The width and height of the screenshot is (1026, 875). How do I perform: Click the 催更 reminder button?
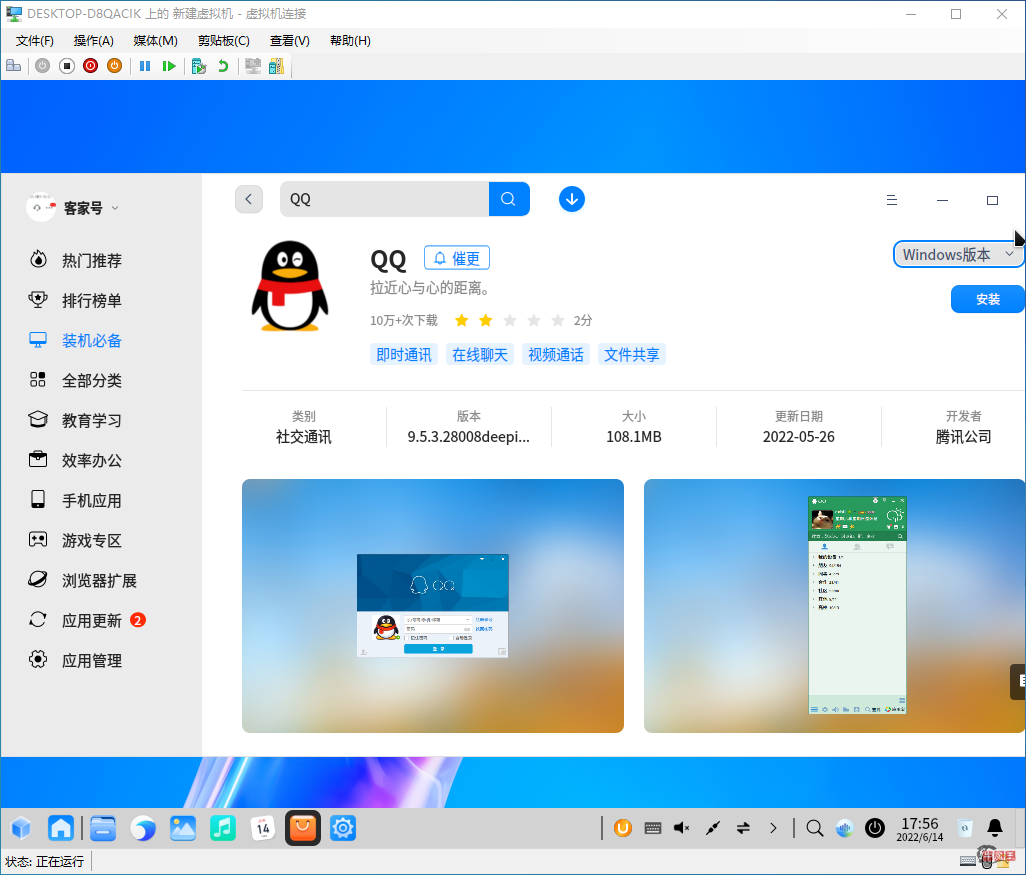(x=457, y=258)
